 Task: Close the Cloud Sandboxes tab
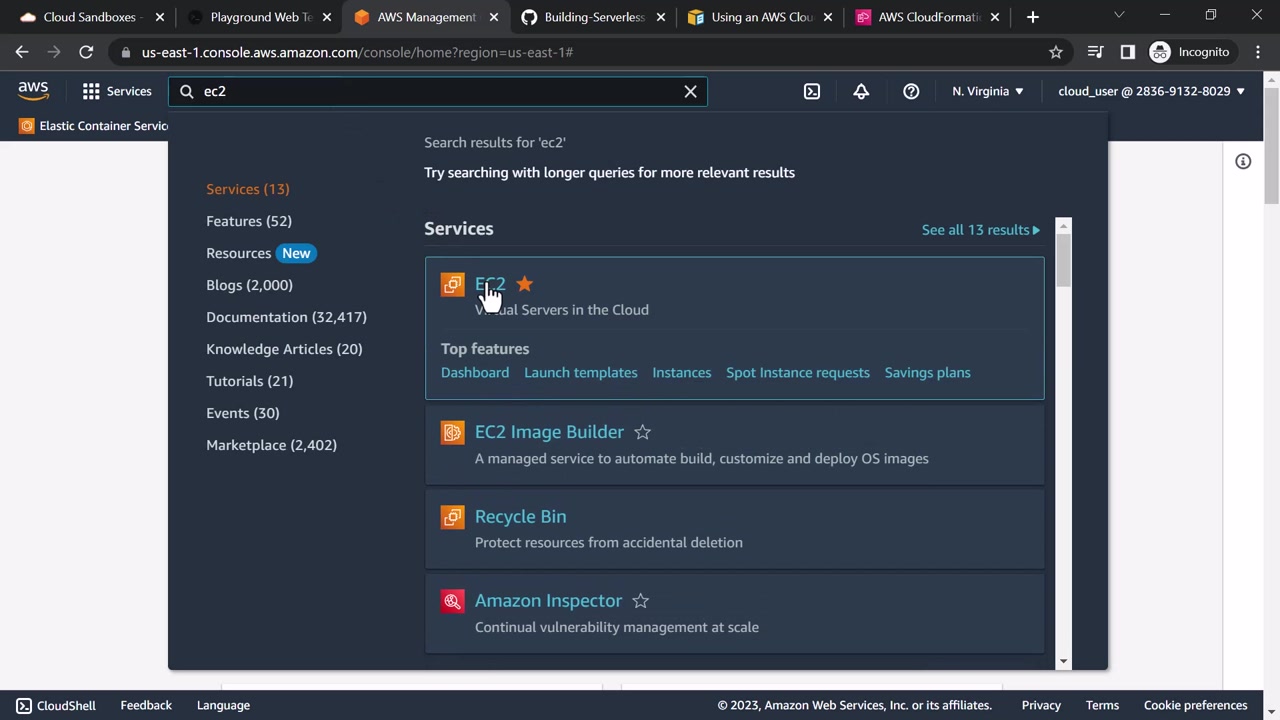tap(159, 17)
